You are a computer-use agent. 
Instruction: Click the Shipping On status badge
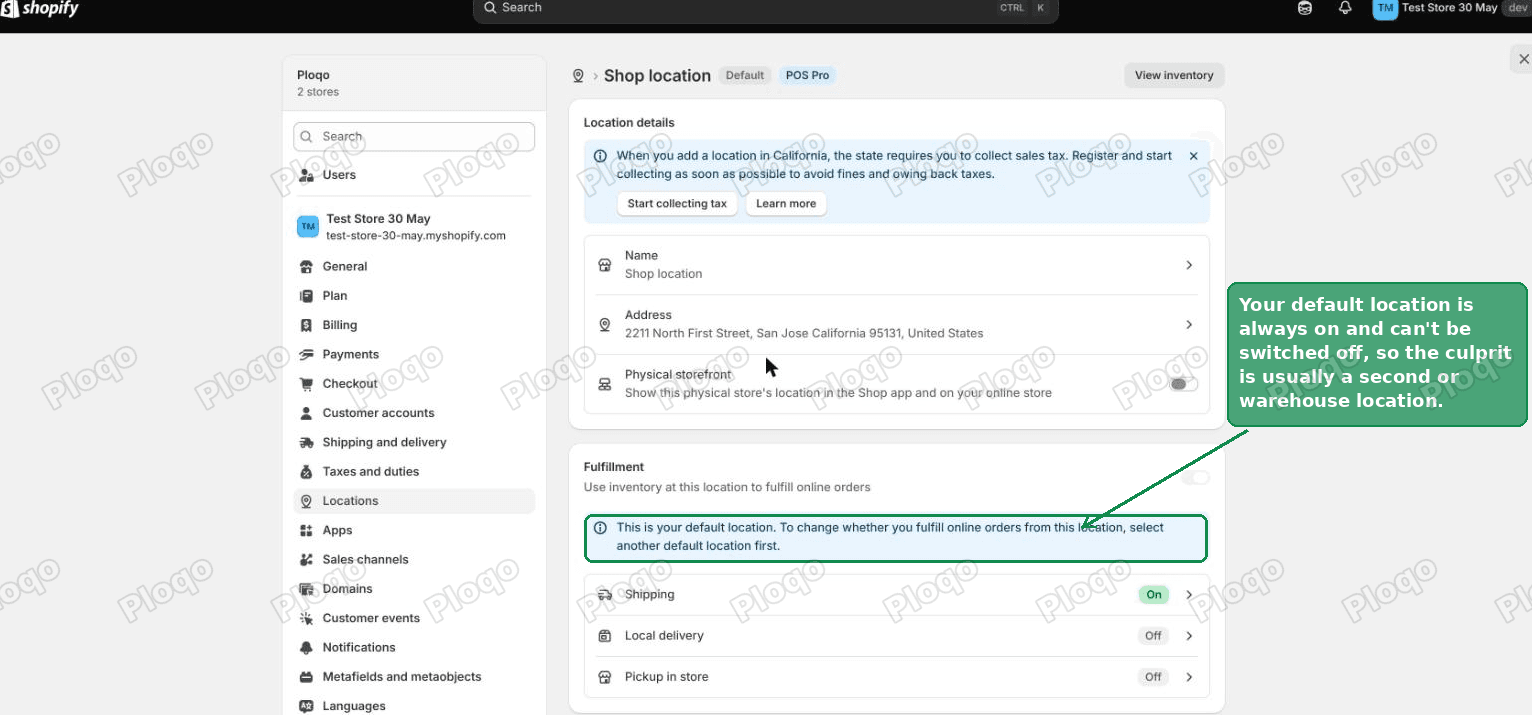point(1154,595)
